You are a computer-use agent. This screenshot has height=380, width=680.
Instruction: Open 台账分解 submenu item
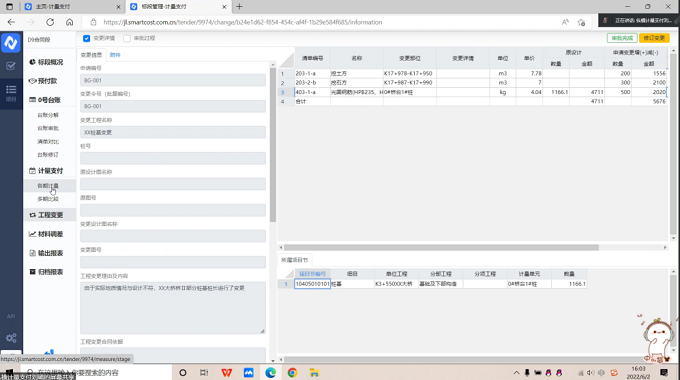[48, 115]
